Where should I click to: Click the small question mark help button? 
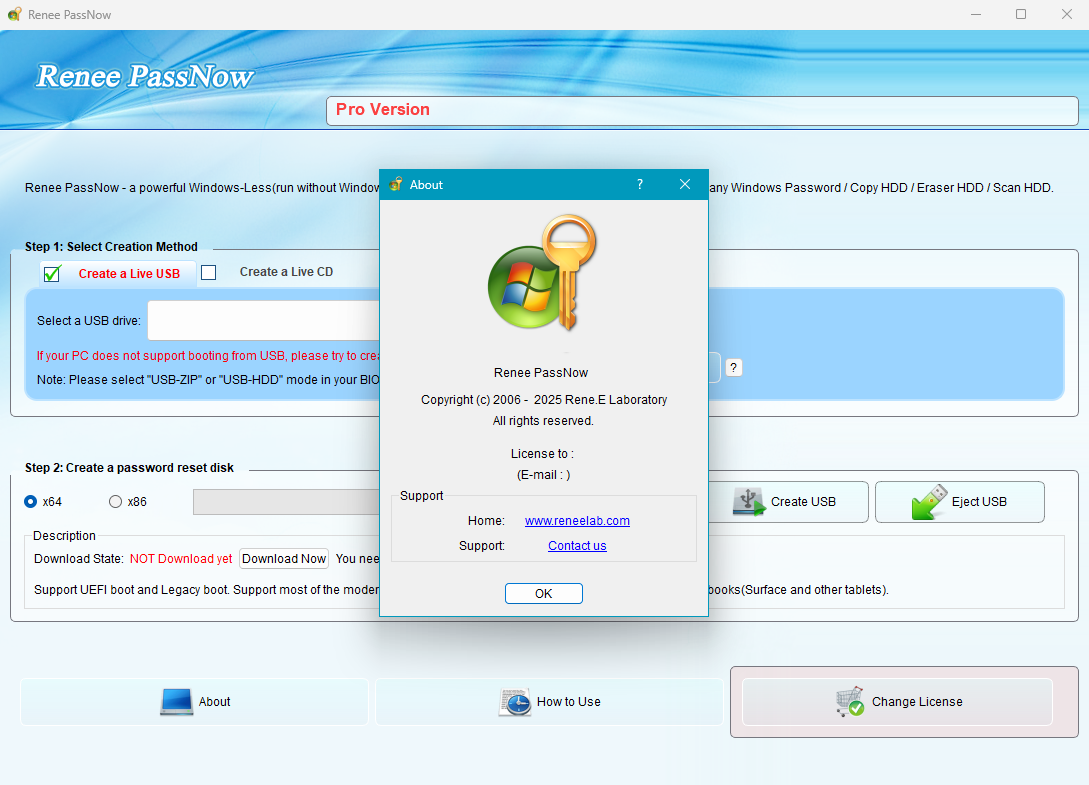(733, 367)
